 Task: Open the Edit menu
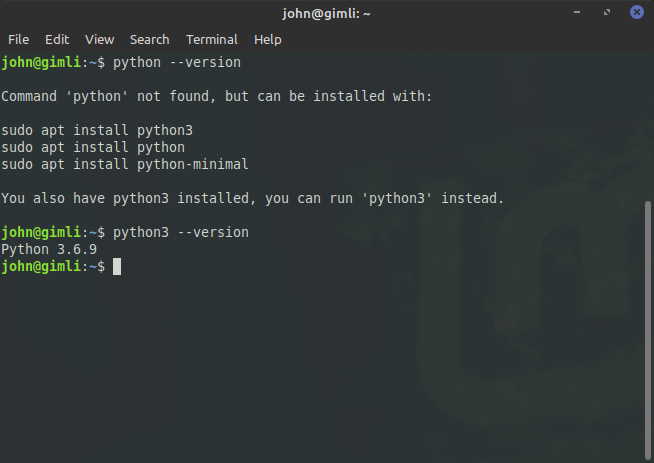pos(57,40)
